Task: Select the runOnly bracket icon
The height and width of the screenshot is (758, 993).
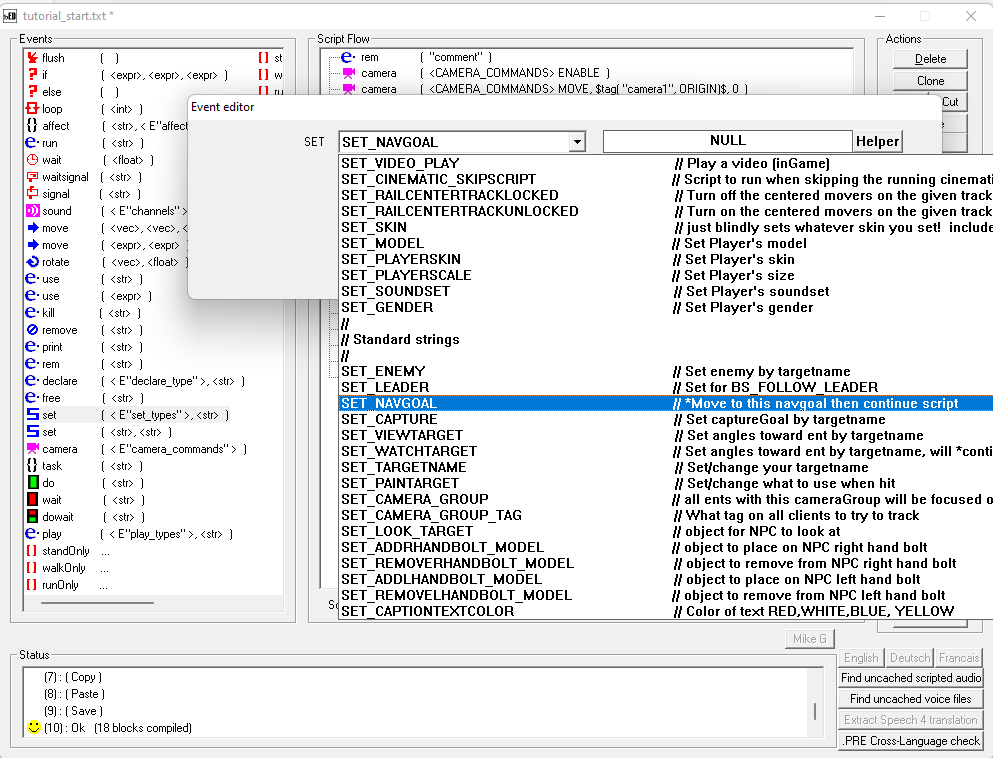Action: click(x=32, y=585)
